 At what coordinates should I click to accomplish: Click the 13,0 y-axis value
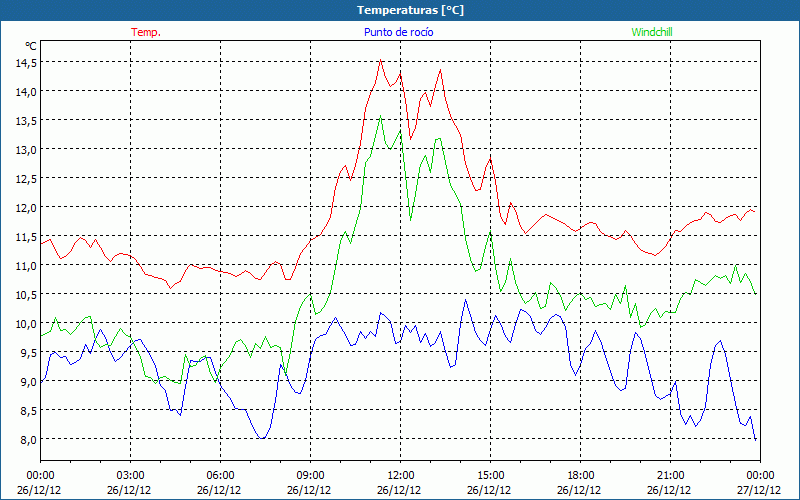pyautogui.click(x=26, y=149)
